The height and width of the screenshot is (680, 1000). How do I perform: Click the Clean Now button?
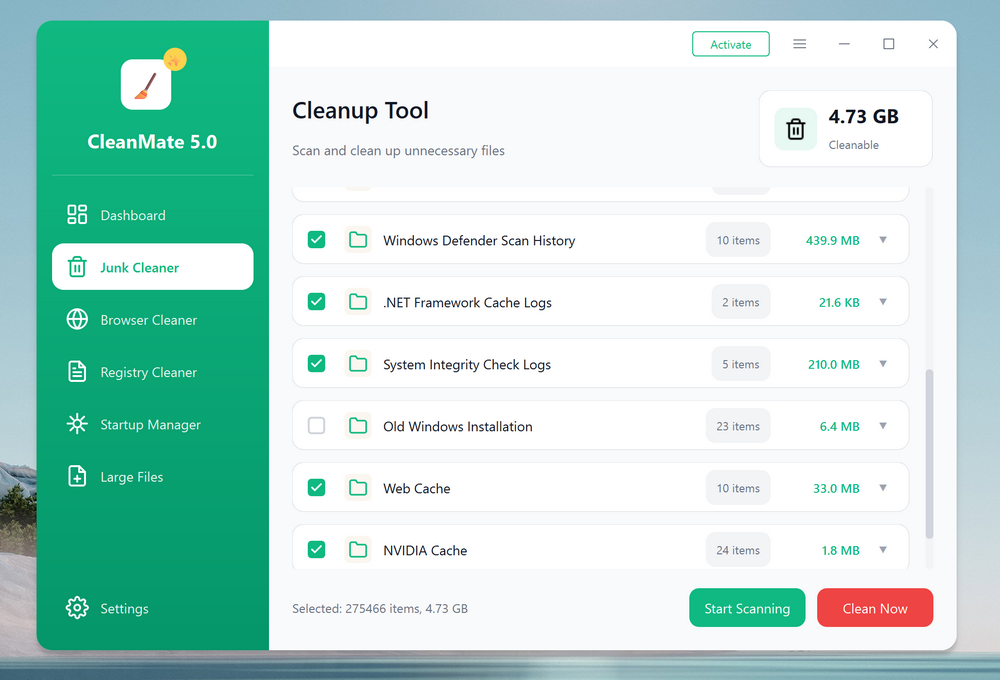pos(874,607)
